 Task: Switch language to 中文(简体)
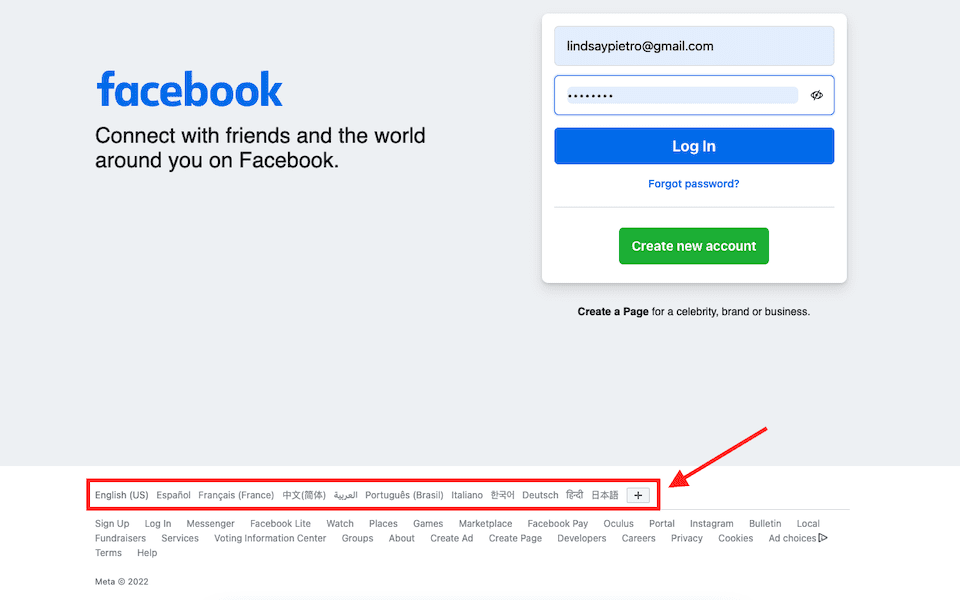[303, 494]
